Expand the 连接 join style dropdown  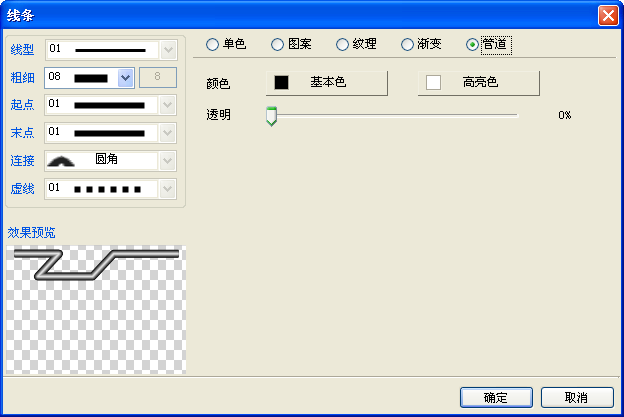point(168,161)
